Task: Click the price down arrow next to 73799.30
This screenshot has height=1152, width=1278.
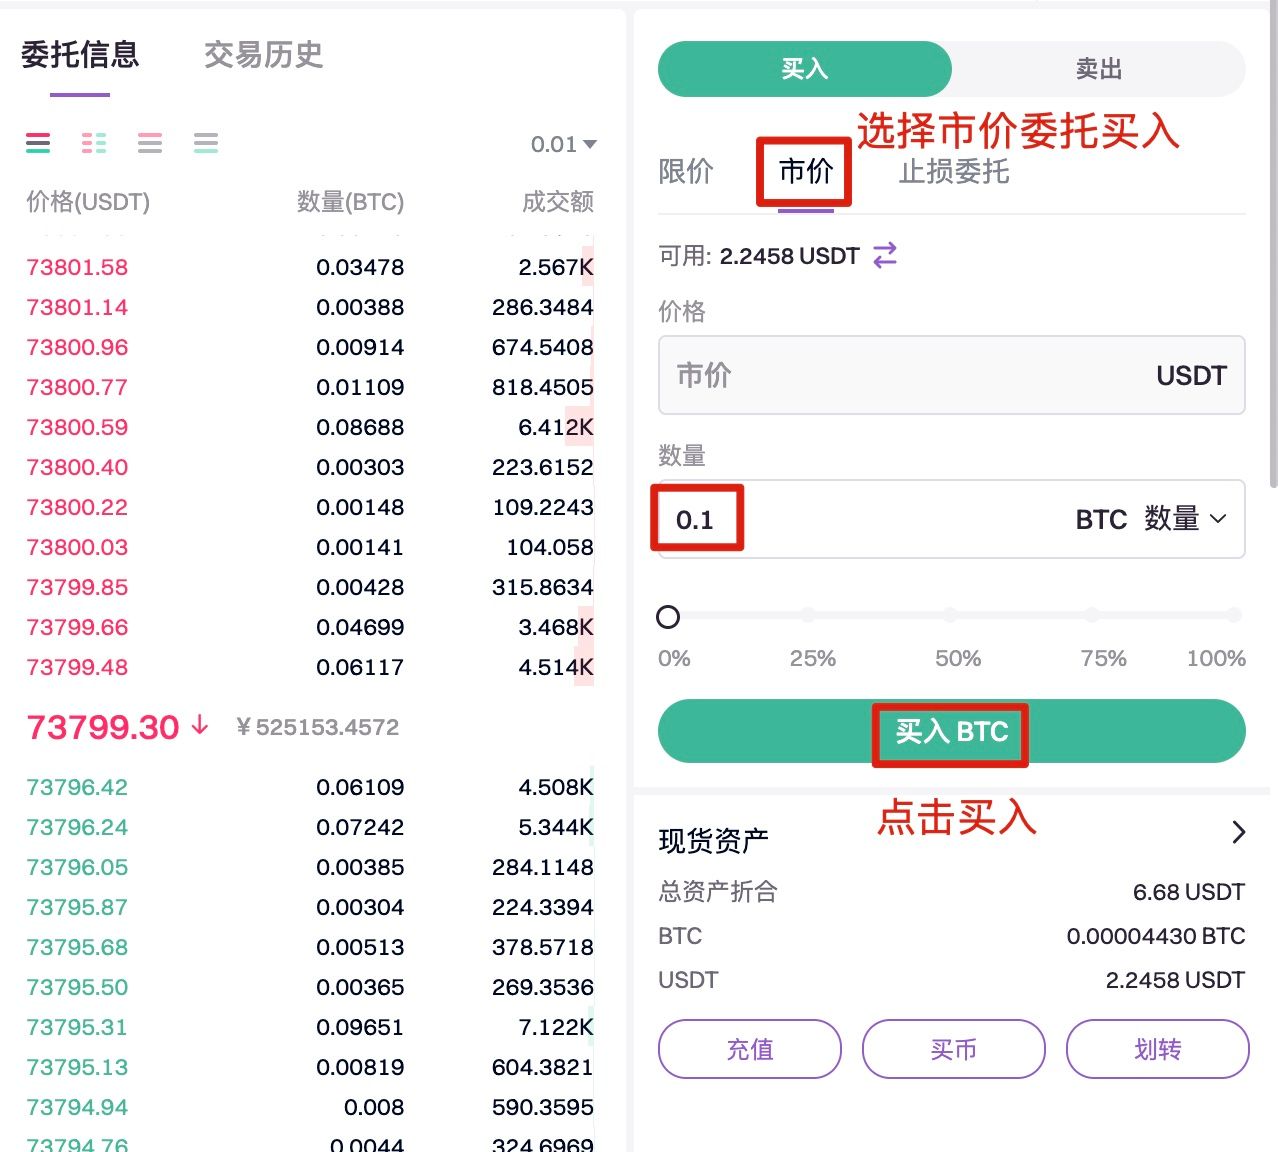Action: pyautogui.click(x=200, y=726)
